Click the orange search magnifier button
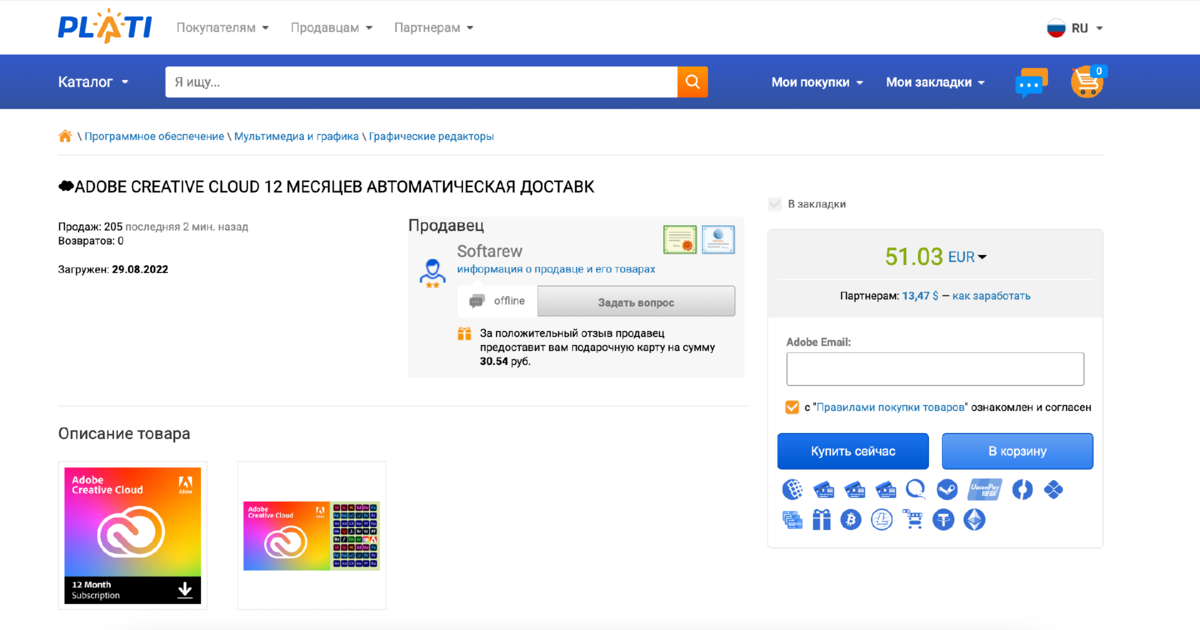The width and height of the screenshot is (1200, 630). 692,82
